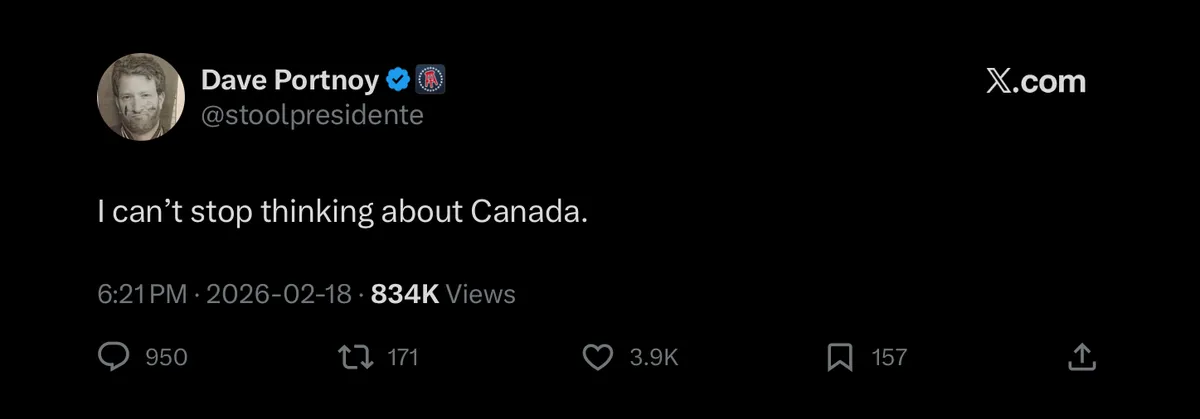This screenshot has width=1200, height=419.
Task: Click the tweet text about Canada
Action: coord(341,213)
